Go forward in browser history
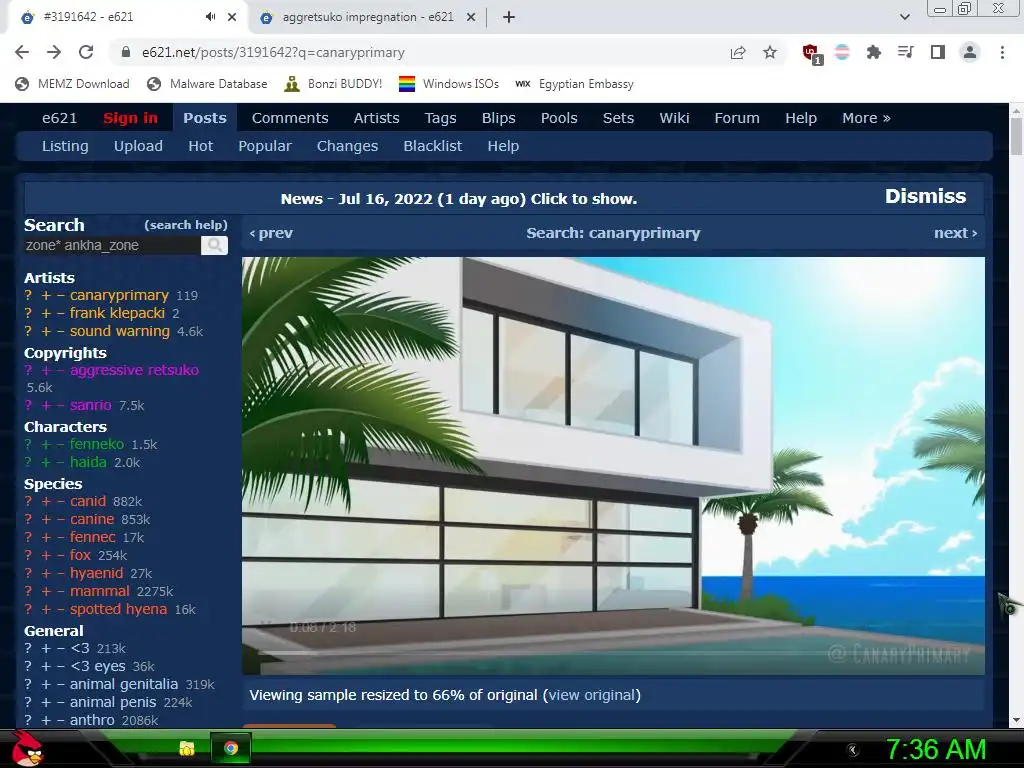Viewport: 1024px width, 768px height. point(54,52)
